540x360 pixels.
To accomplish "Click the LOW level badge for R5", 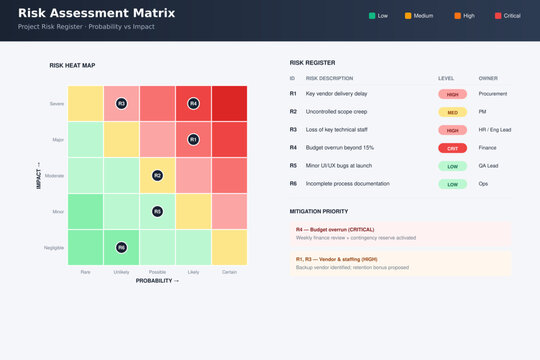I will click(x=453, y=166).
